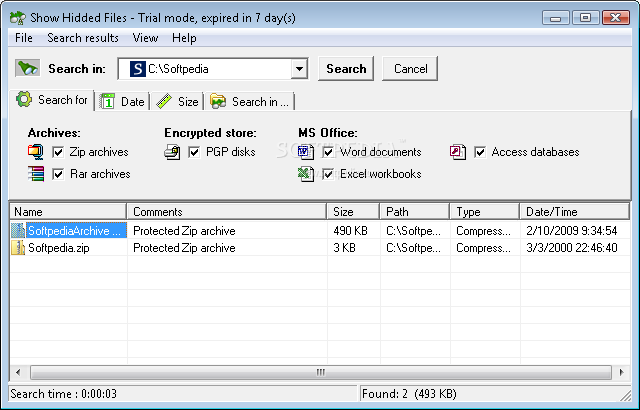
Task: Click the app icon in title bar
Action: [18, 18]
